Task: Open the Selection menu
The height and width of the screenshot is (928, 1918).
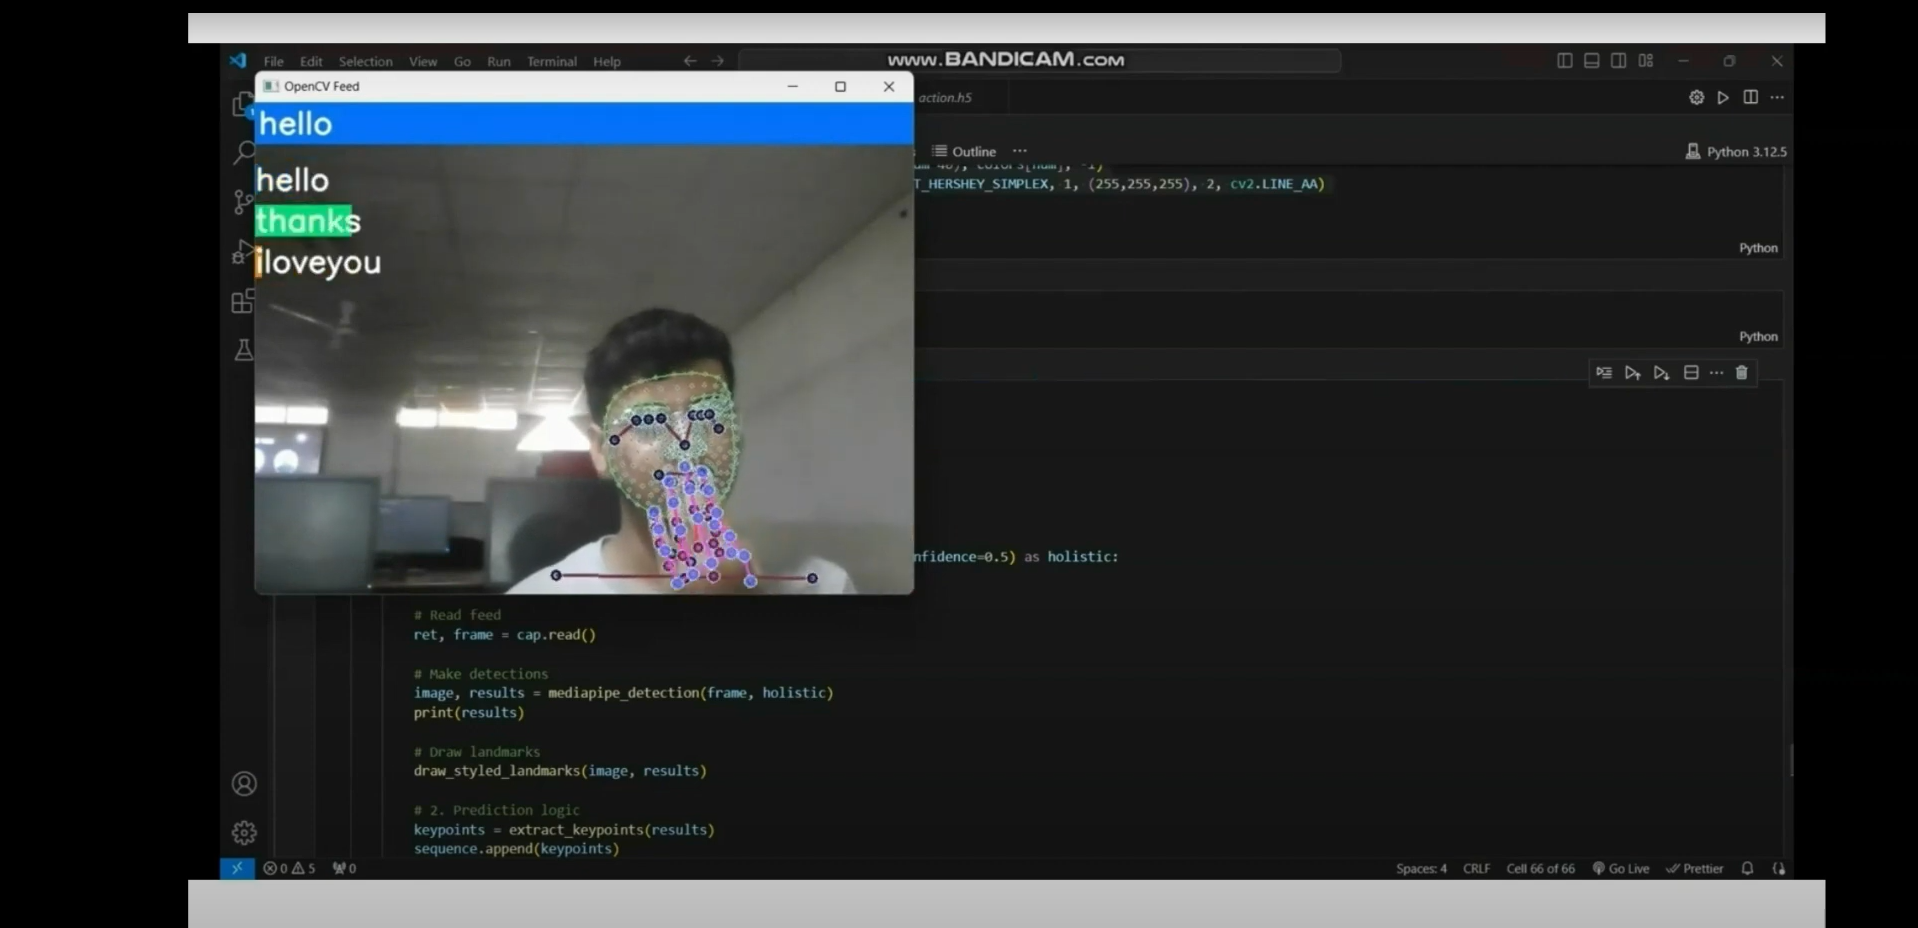Action: (365, 62)
